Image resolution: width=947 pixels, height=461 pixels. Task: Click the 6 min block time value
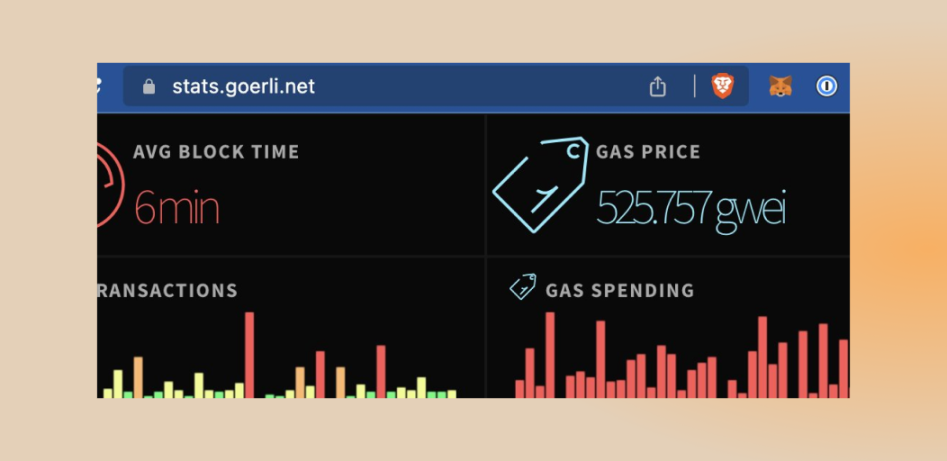click(176, 207)
